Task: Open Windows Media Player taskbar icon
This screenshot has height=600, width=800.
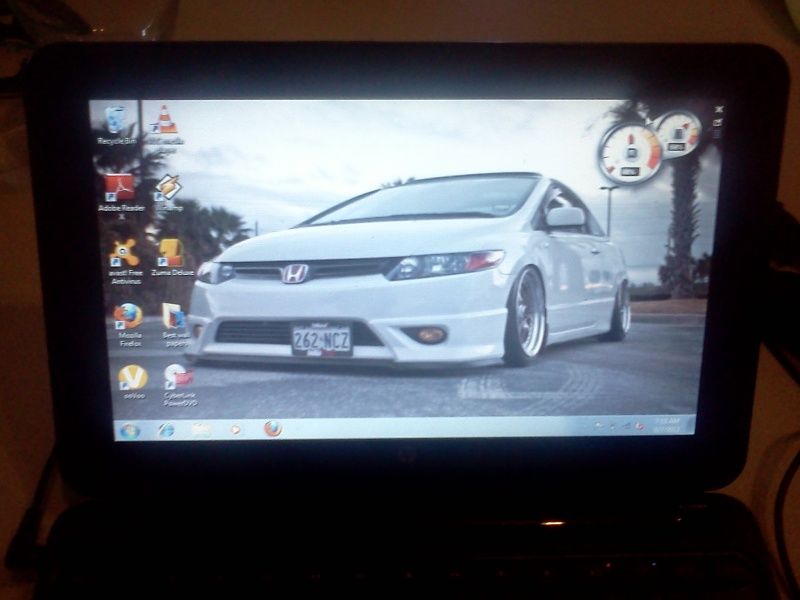Action: (x=236, y=430)
